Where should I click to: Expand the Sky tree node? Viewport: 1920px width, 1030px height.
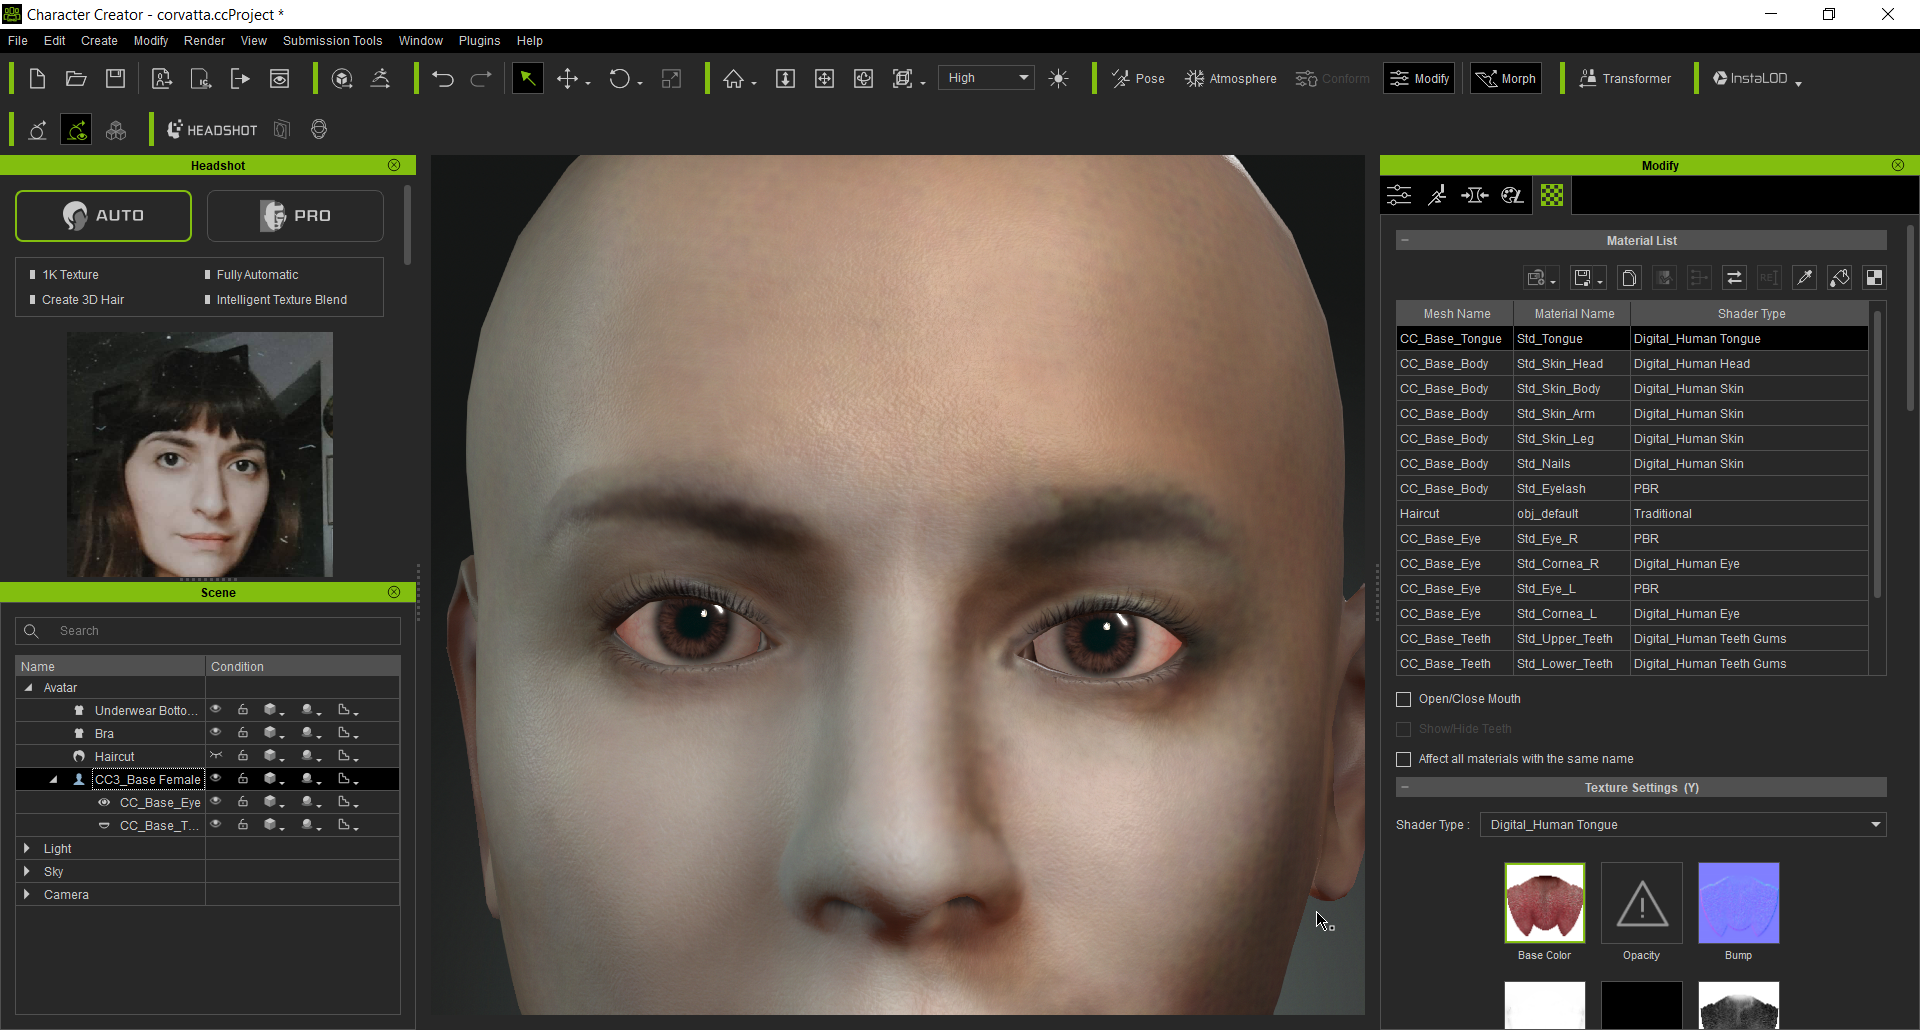[27, 871]
